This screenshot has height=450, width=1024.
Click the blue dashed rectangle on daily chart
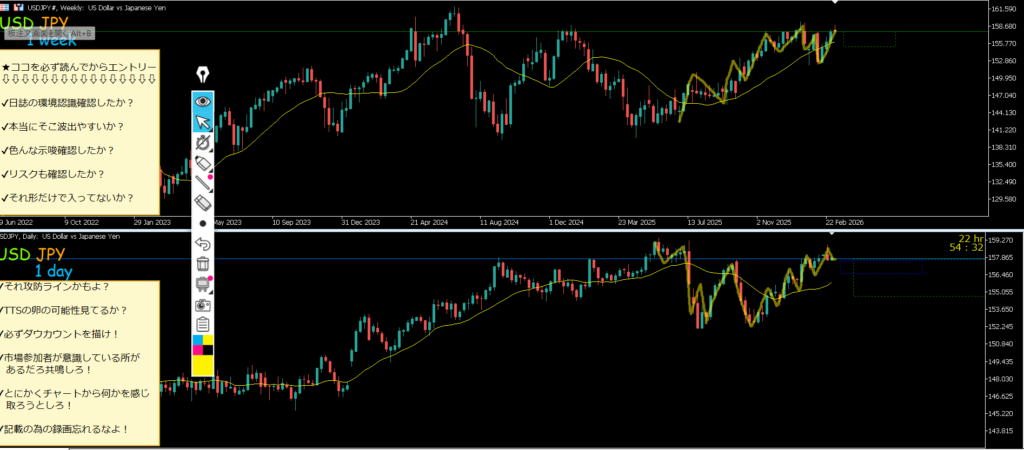click(881, 266)
